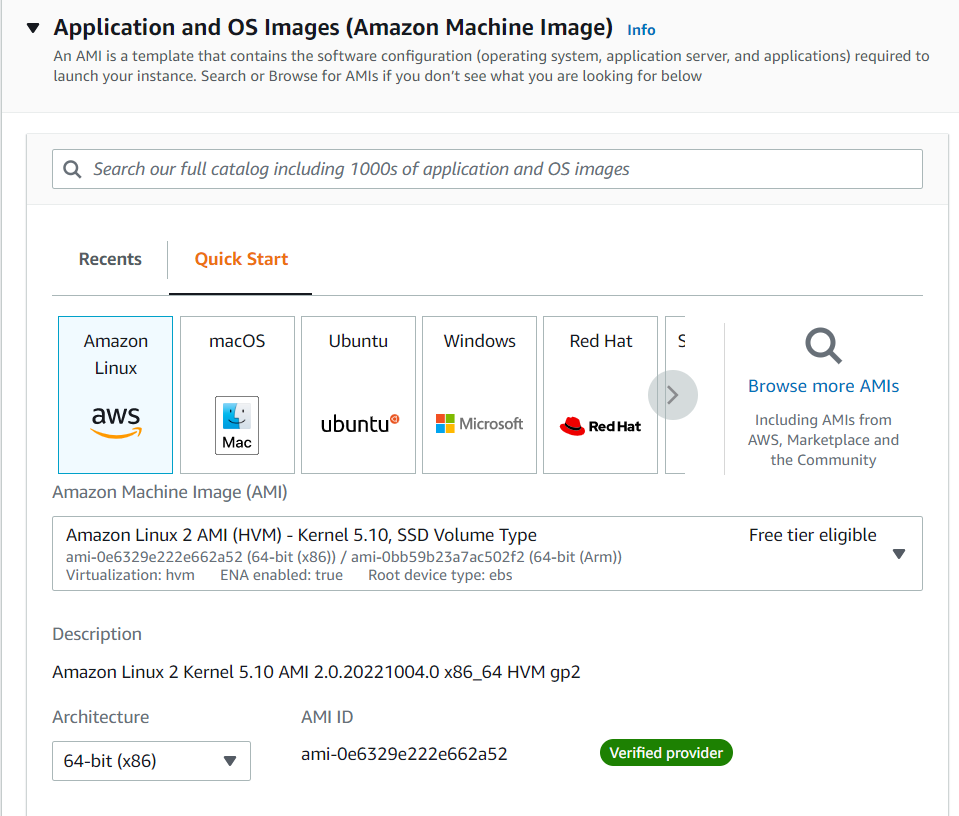Switch to the Recents tab

[x=110, y=259]
